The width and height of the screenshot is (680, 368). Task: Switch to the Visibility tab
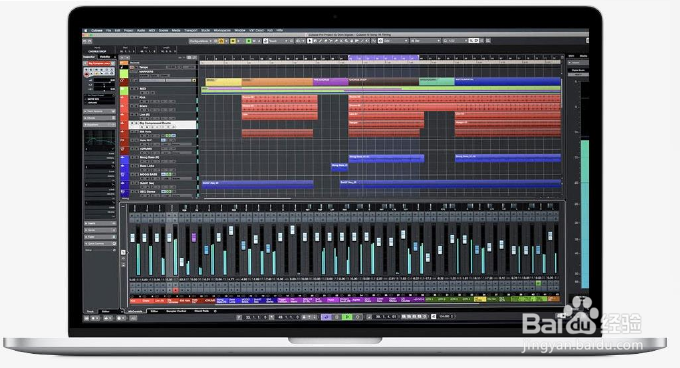(x=105, y=57)
